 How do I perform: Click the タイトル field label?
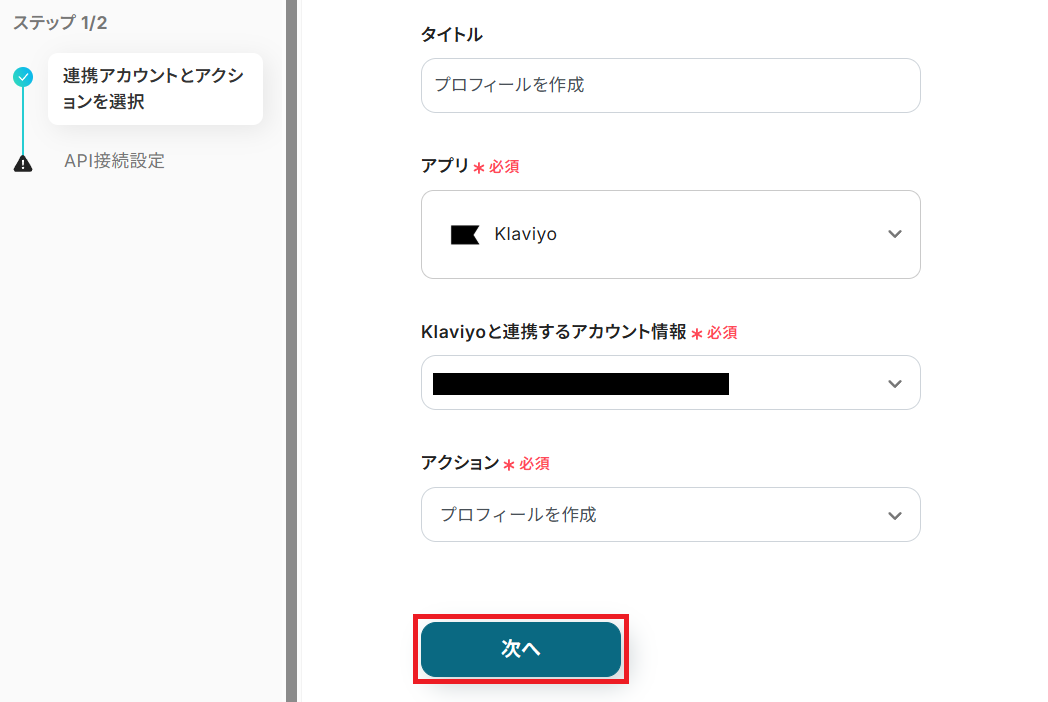click(452, 35)
